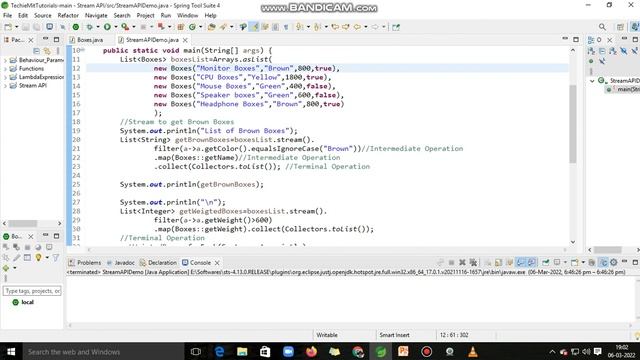
Task: Click the Last Edit Location toolbar icon
Action: point(335,27)
